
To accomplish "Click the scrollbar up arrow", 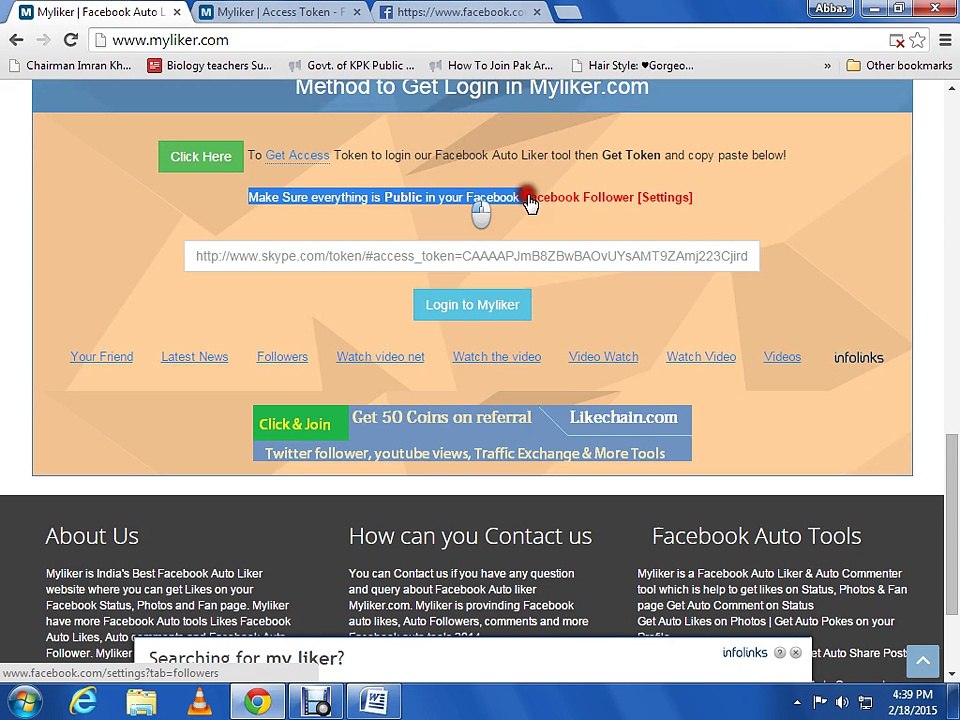I will [x=951, y=88].
